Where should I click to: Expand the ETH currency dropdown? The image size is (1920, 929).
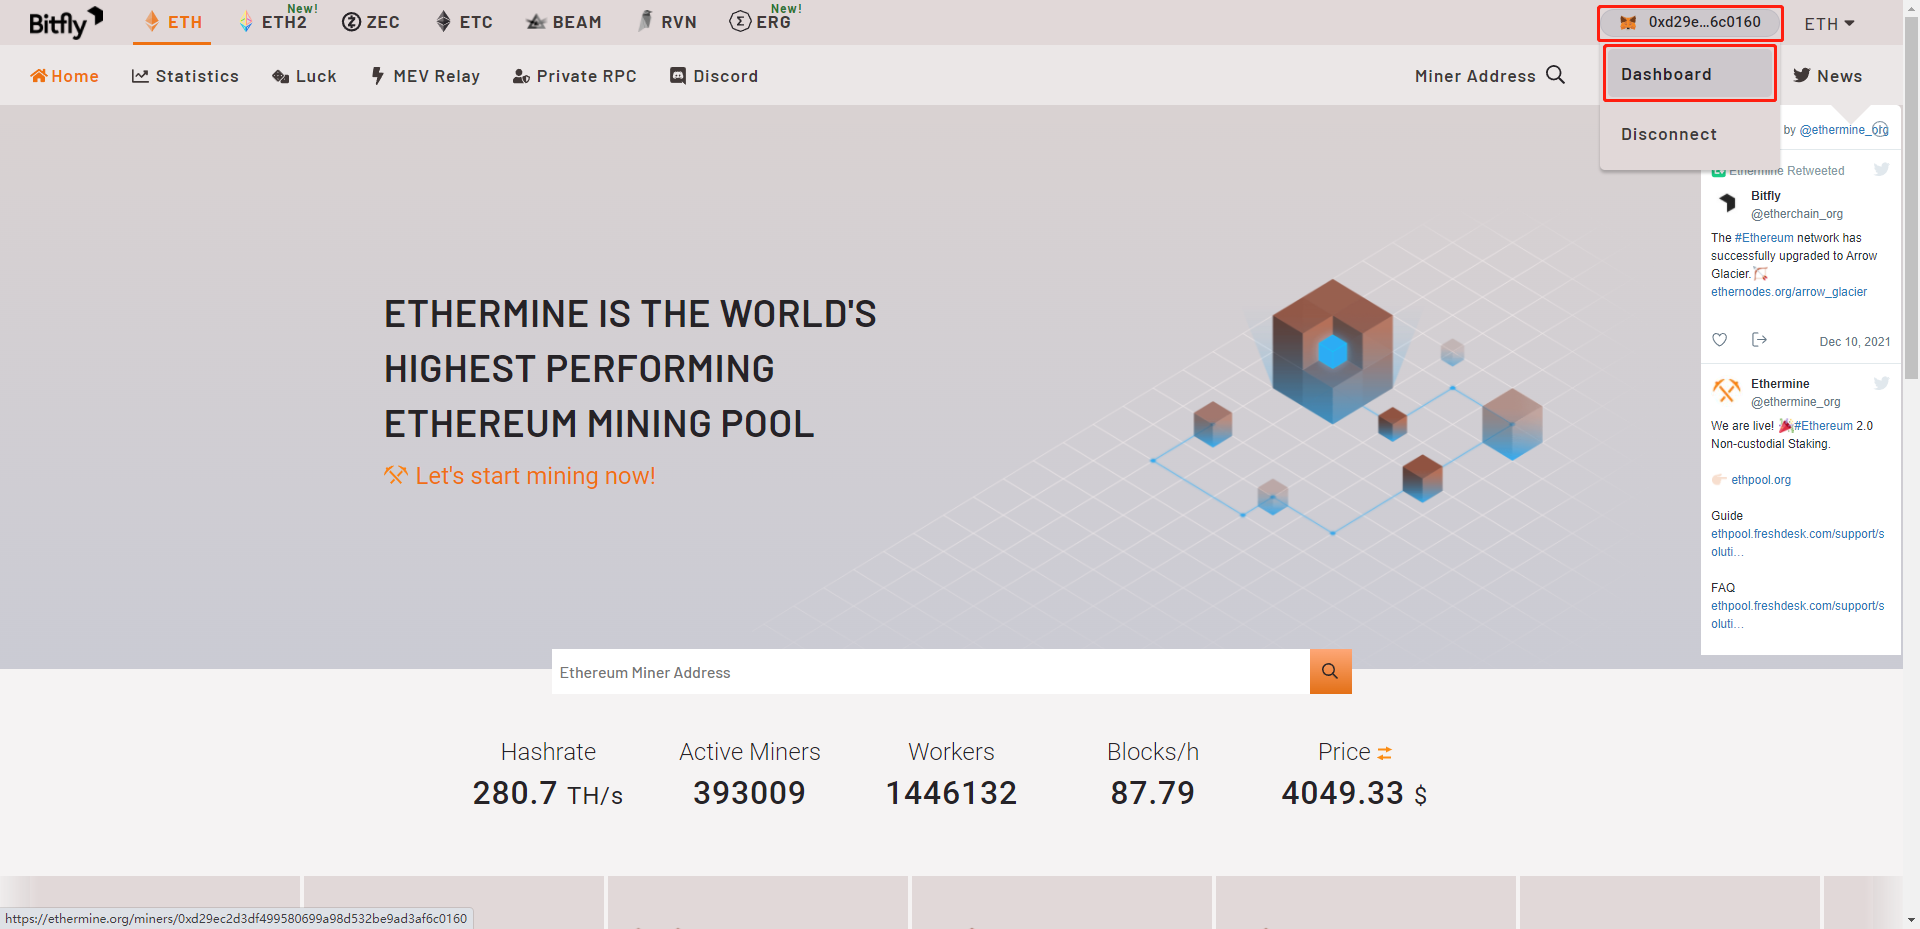pos(1829,23)
